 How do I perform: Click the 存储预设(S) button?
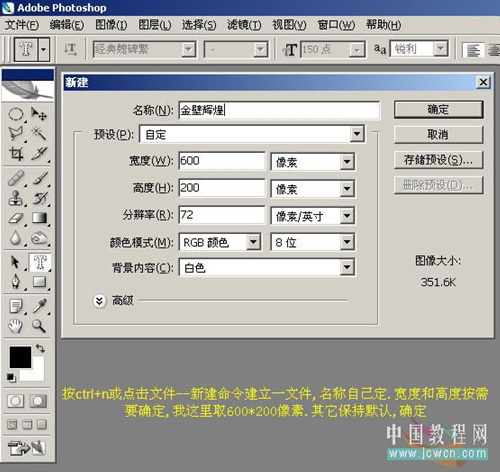coord(438,160)
